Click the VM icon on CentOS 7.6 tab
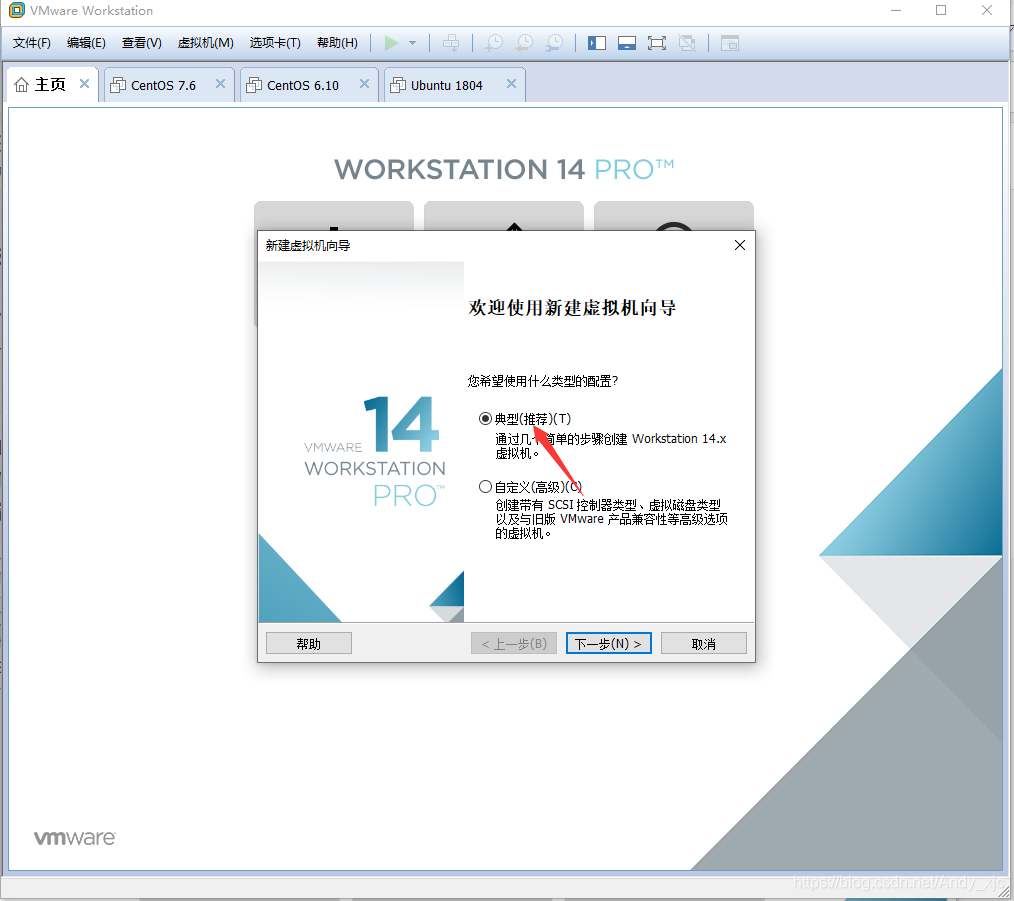Viewport: 1014px width, 901px height. [x=118, y=85]
